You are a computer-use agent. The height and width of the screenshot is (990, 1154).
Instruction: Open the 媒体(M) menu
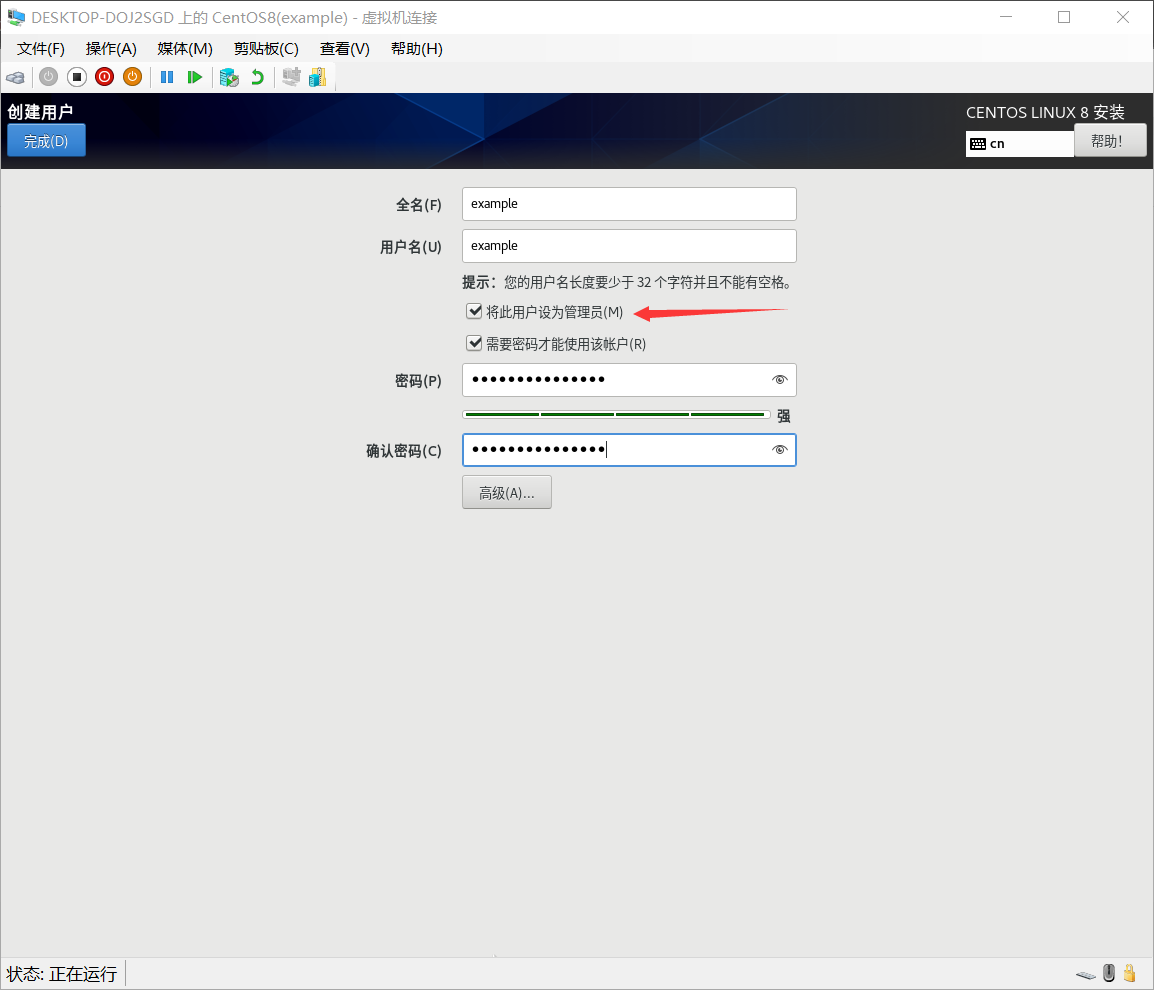185,49
